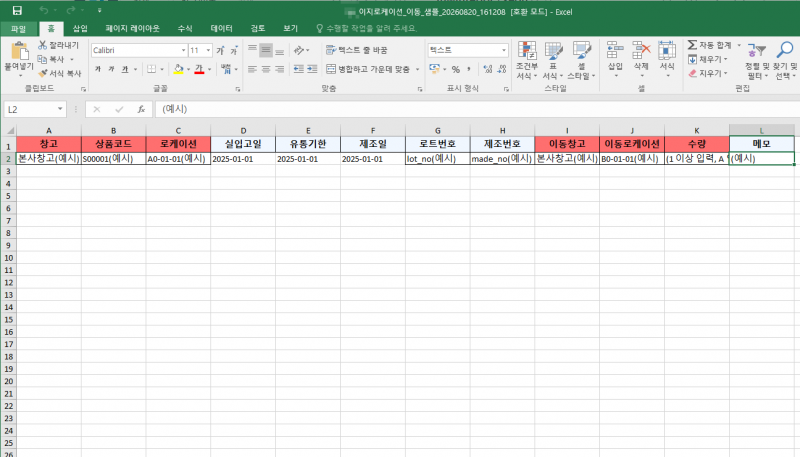800x457 pixels.
Task: Activate the 서식 복사 format painter
Action: [x=60, y=73]
